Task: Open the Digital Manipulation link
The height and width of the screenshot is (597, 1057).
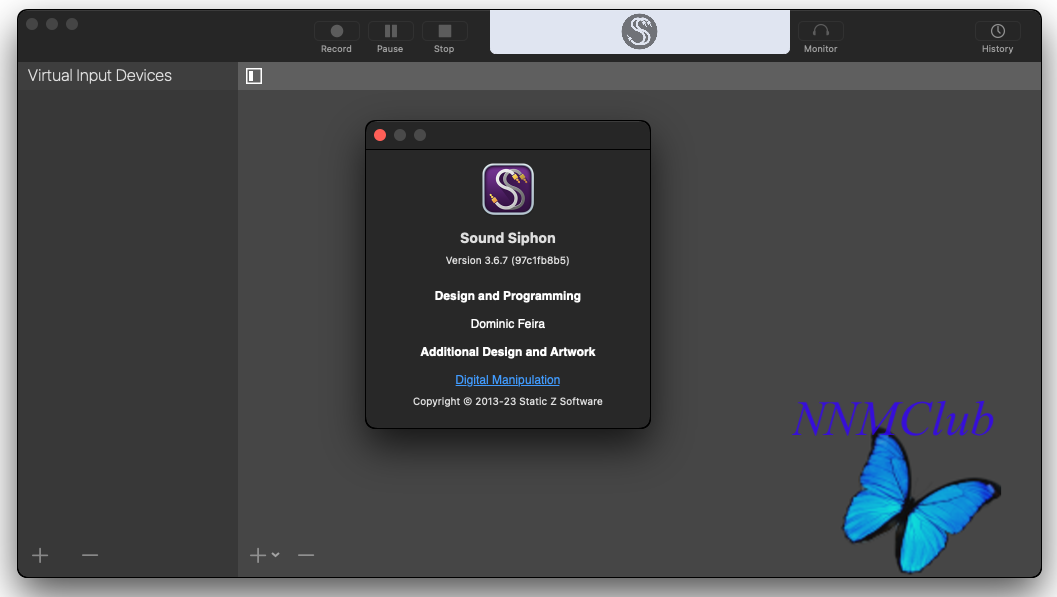Action: tap(507, 380)
